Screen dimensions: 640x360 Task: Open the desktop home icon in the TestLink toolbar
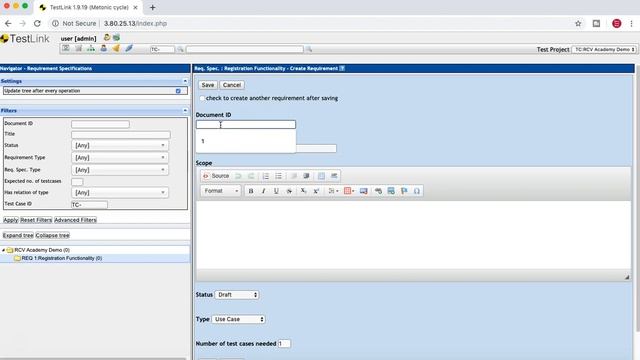[66, 49]
